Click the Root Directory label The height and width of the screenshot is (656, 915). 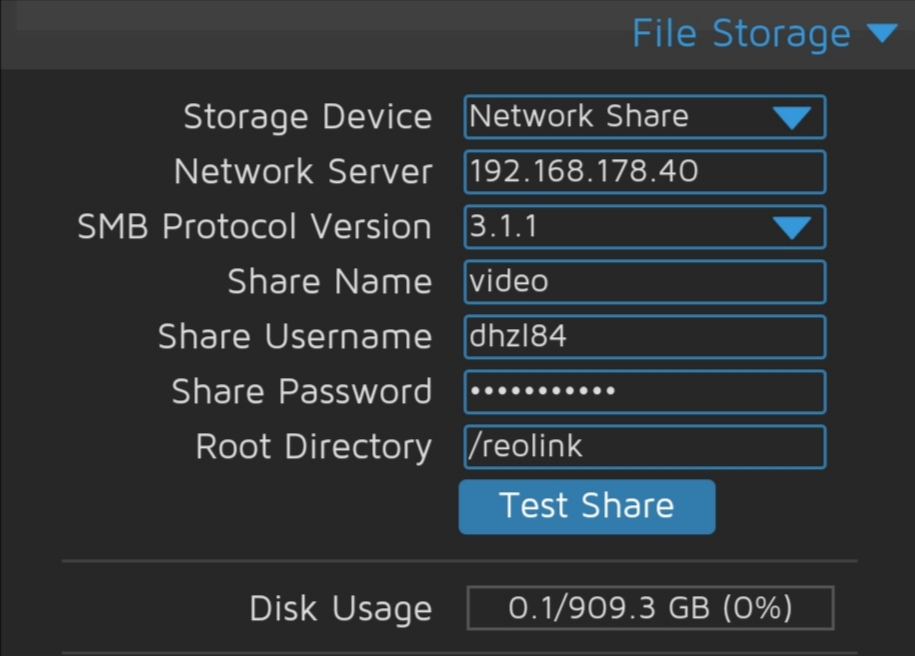coord(313,447)
